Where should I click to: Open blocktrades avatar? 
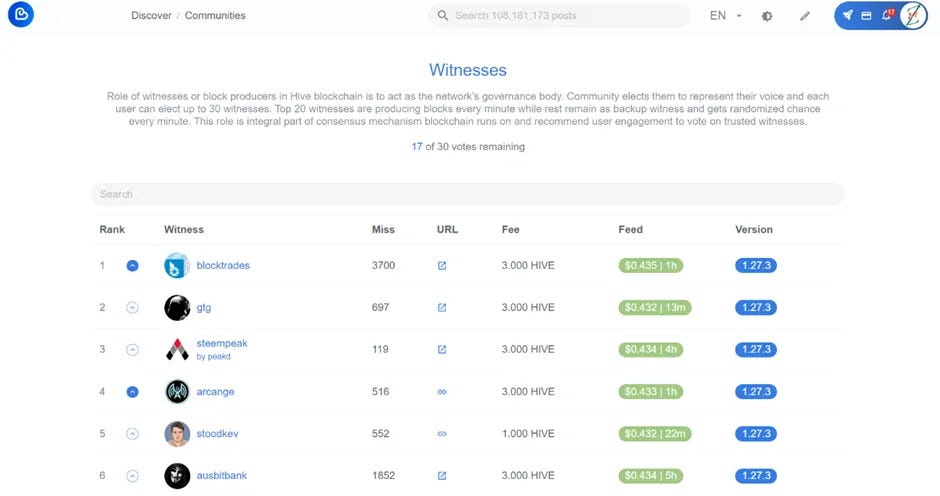tap(177, 266)
